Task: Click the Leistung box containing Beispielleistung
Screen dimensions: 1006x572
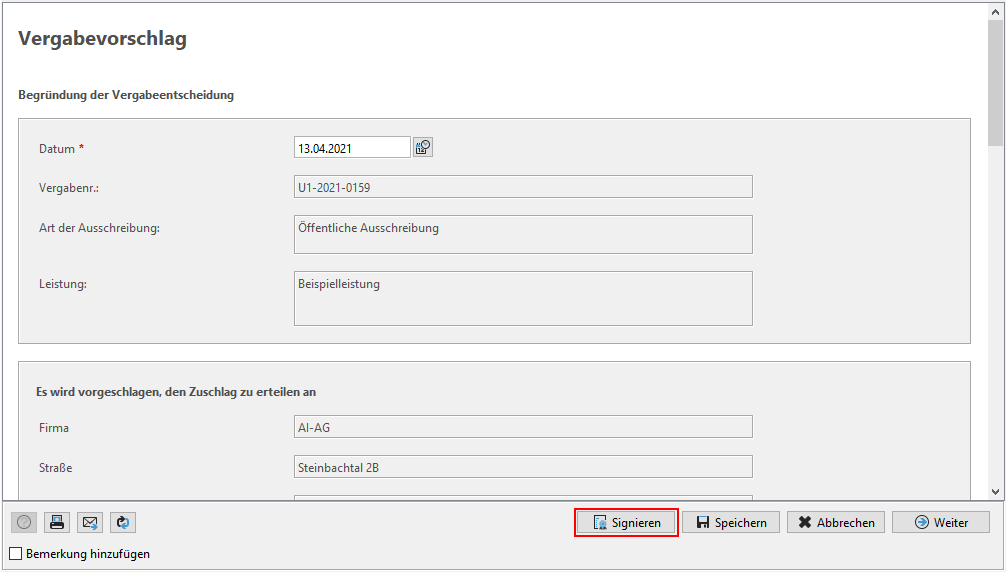Action: [x=523, y=298]
